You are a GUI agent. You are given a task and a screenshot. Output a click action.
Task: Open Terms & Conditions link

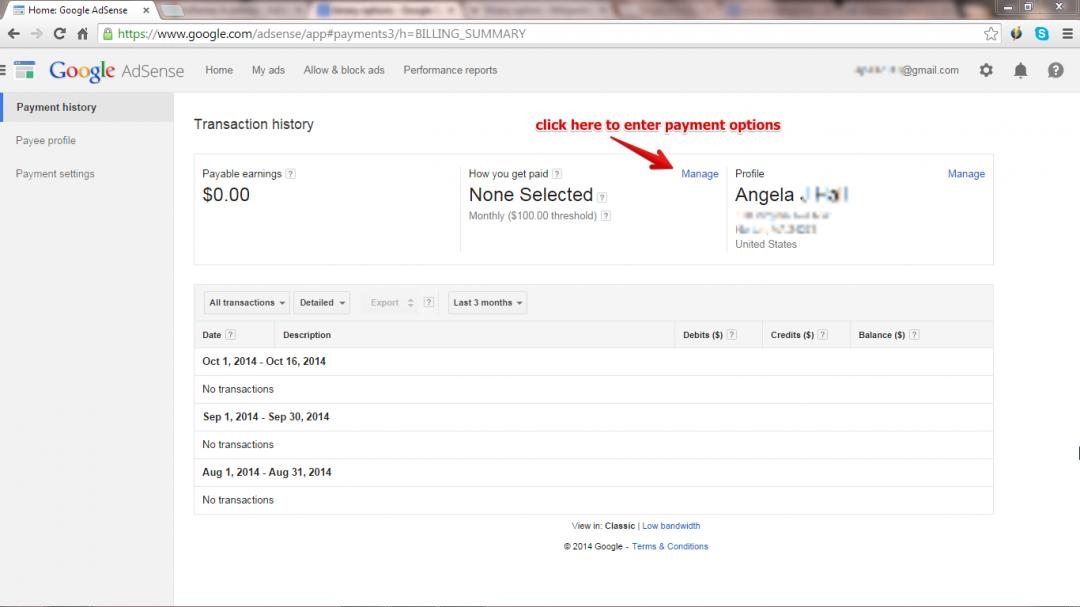pyautogui.click(x=669, y=546)
